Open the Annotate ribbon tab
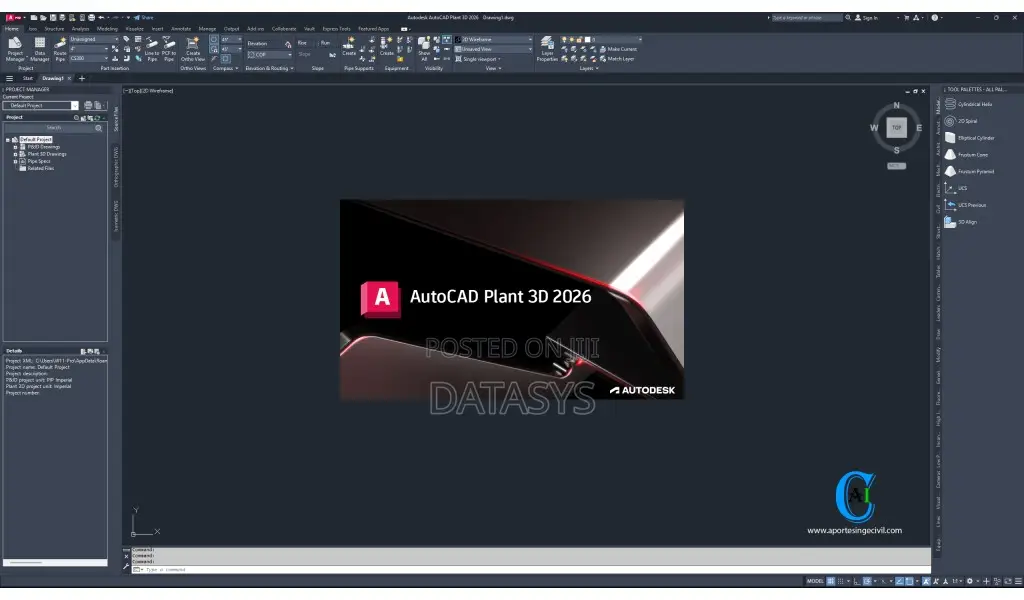Image resolution: width=1024 pixels, height=600 pixels. point(181,29)
